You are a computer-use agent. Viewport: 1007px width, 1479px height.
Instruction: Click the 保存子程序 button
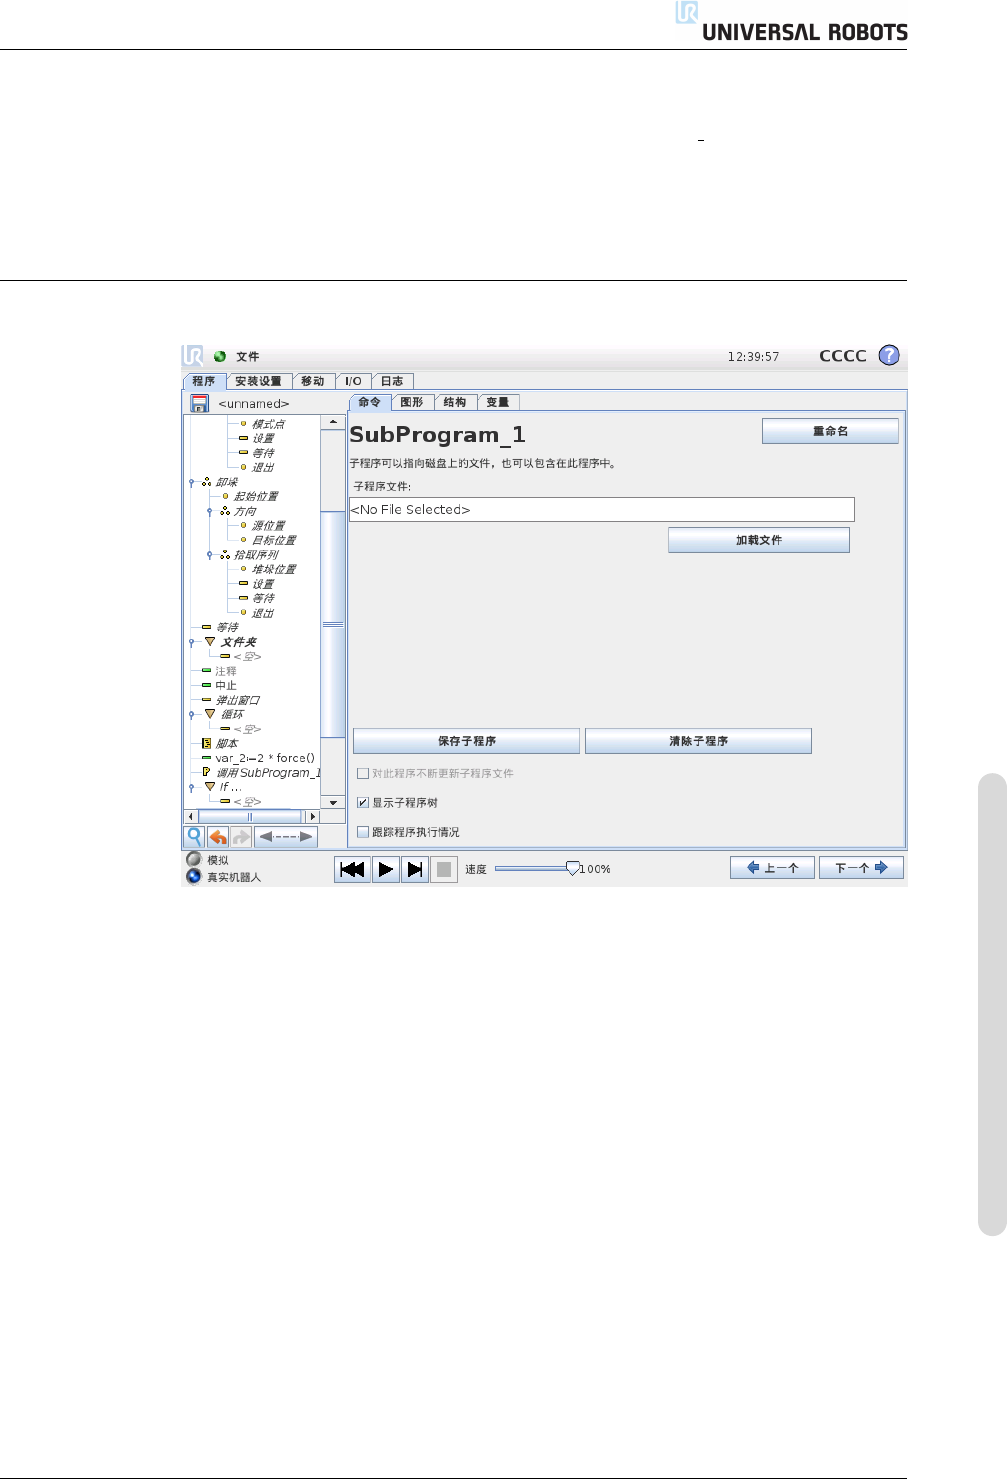point(467,741)
